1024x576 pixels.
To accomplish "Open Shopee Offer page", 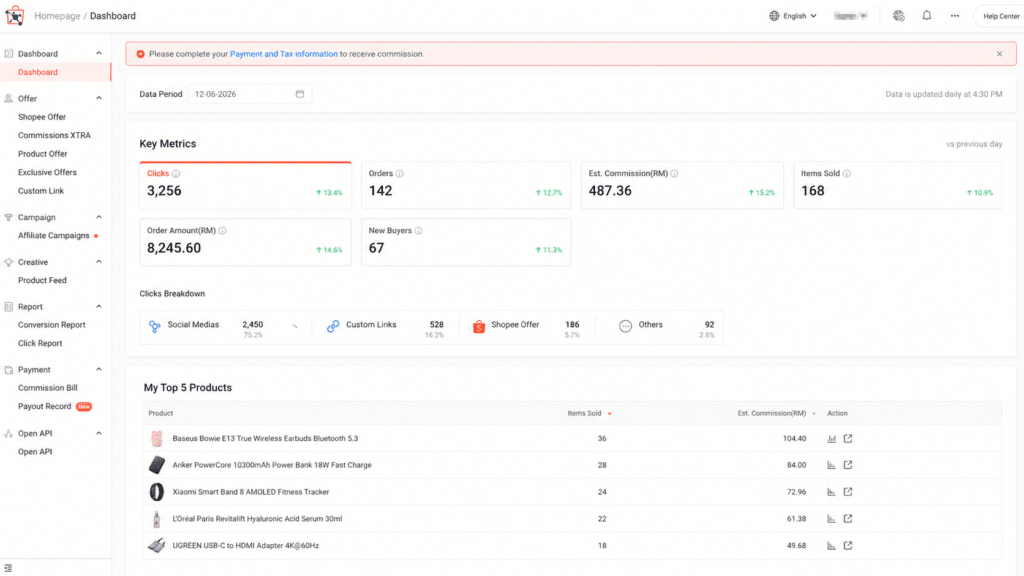I will (42, 117).
